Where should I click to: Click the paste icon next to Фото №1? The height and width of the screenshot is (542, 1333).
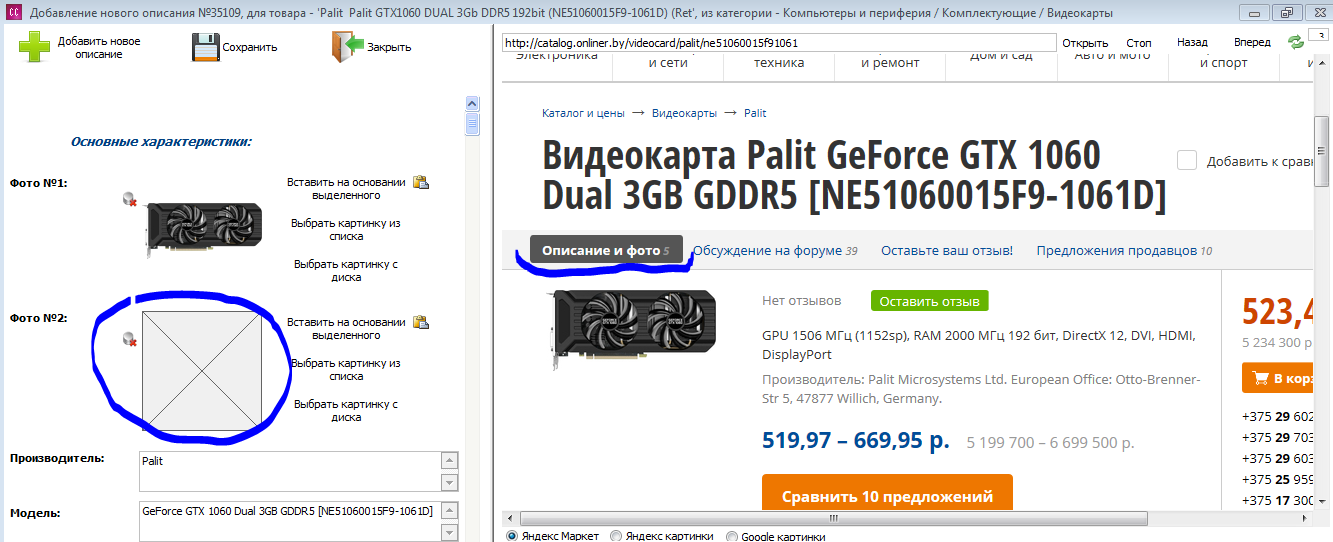click(421, 182)
